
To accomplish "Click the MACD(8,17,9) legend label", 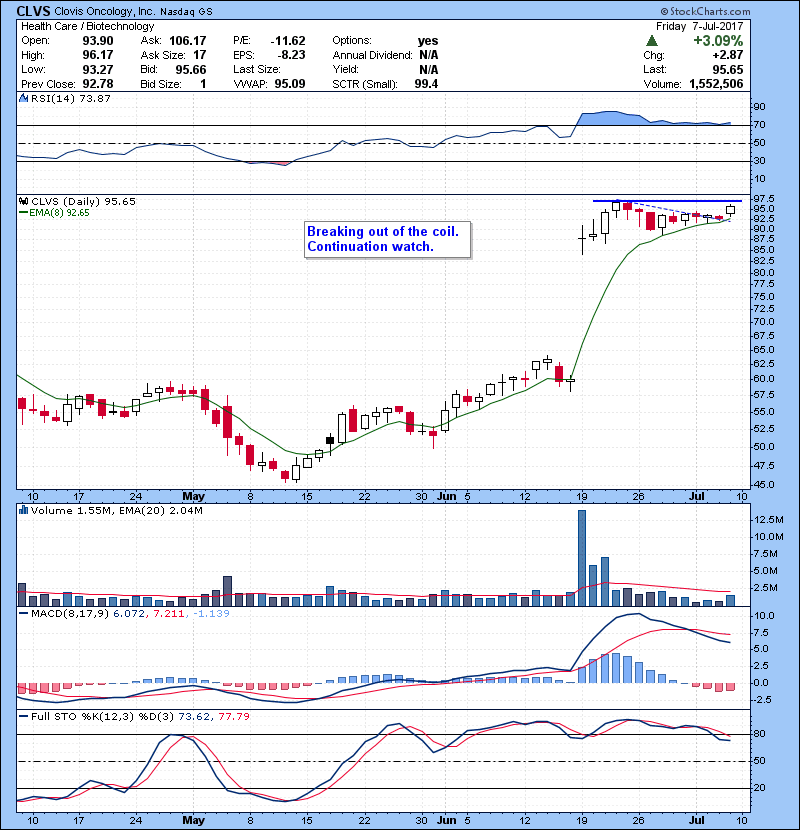I will click(x=71, y=614).
